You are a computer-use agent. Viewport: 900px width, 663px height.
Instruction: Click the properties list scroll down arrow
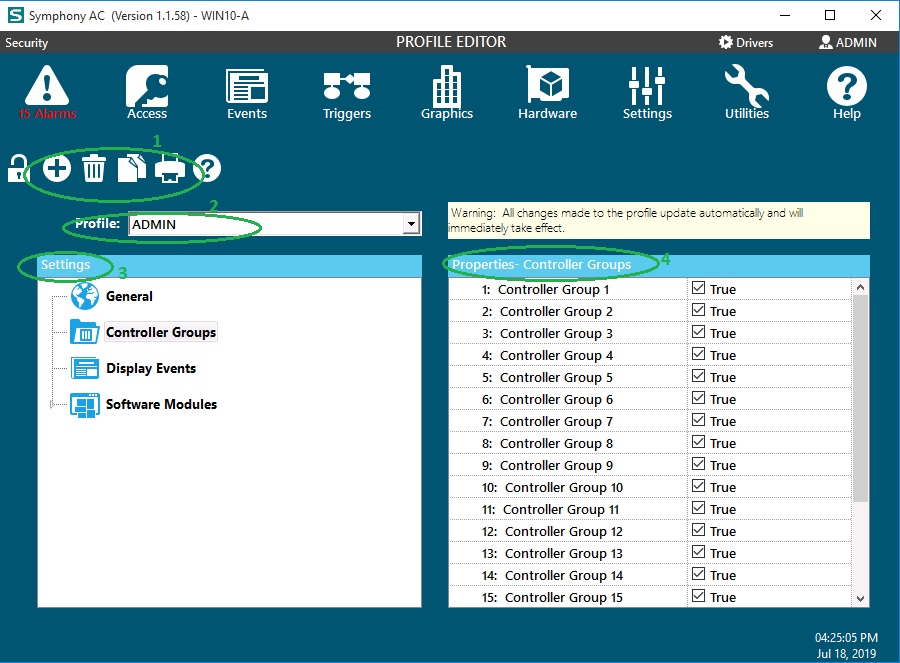click(x=860, y=599)
